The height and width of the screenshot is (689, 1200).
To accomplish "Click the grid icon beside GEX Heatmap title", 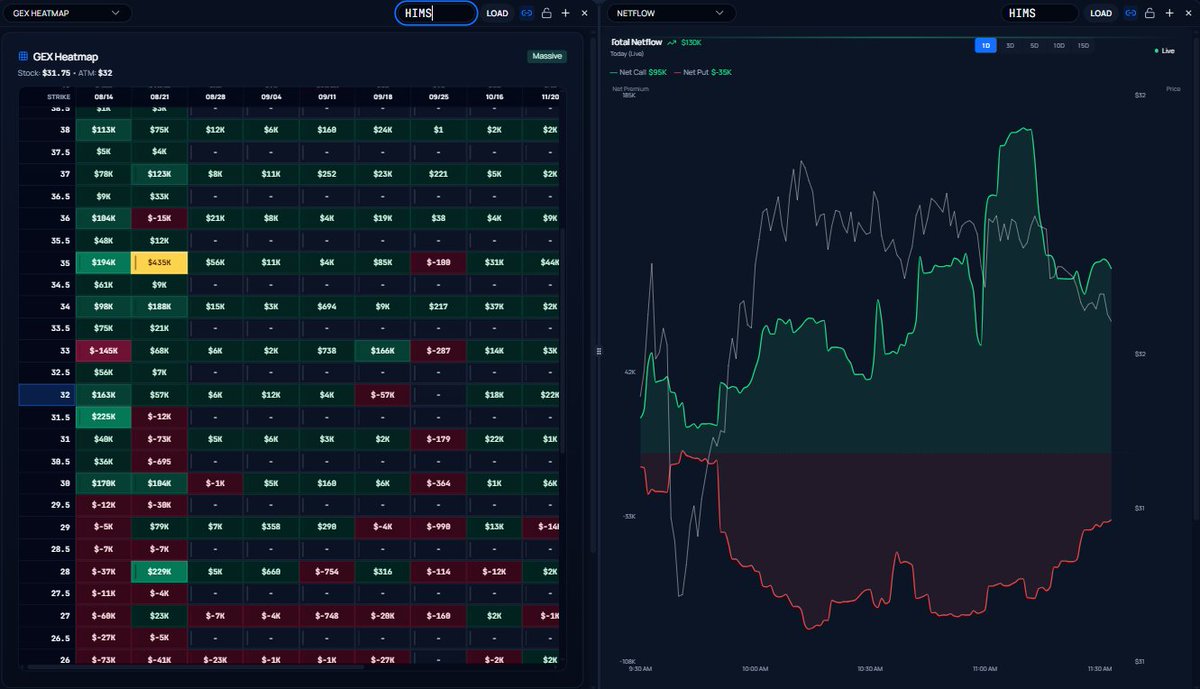I will [x=23, y=57].
